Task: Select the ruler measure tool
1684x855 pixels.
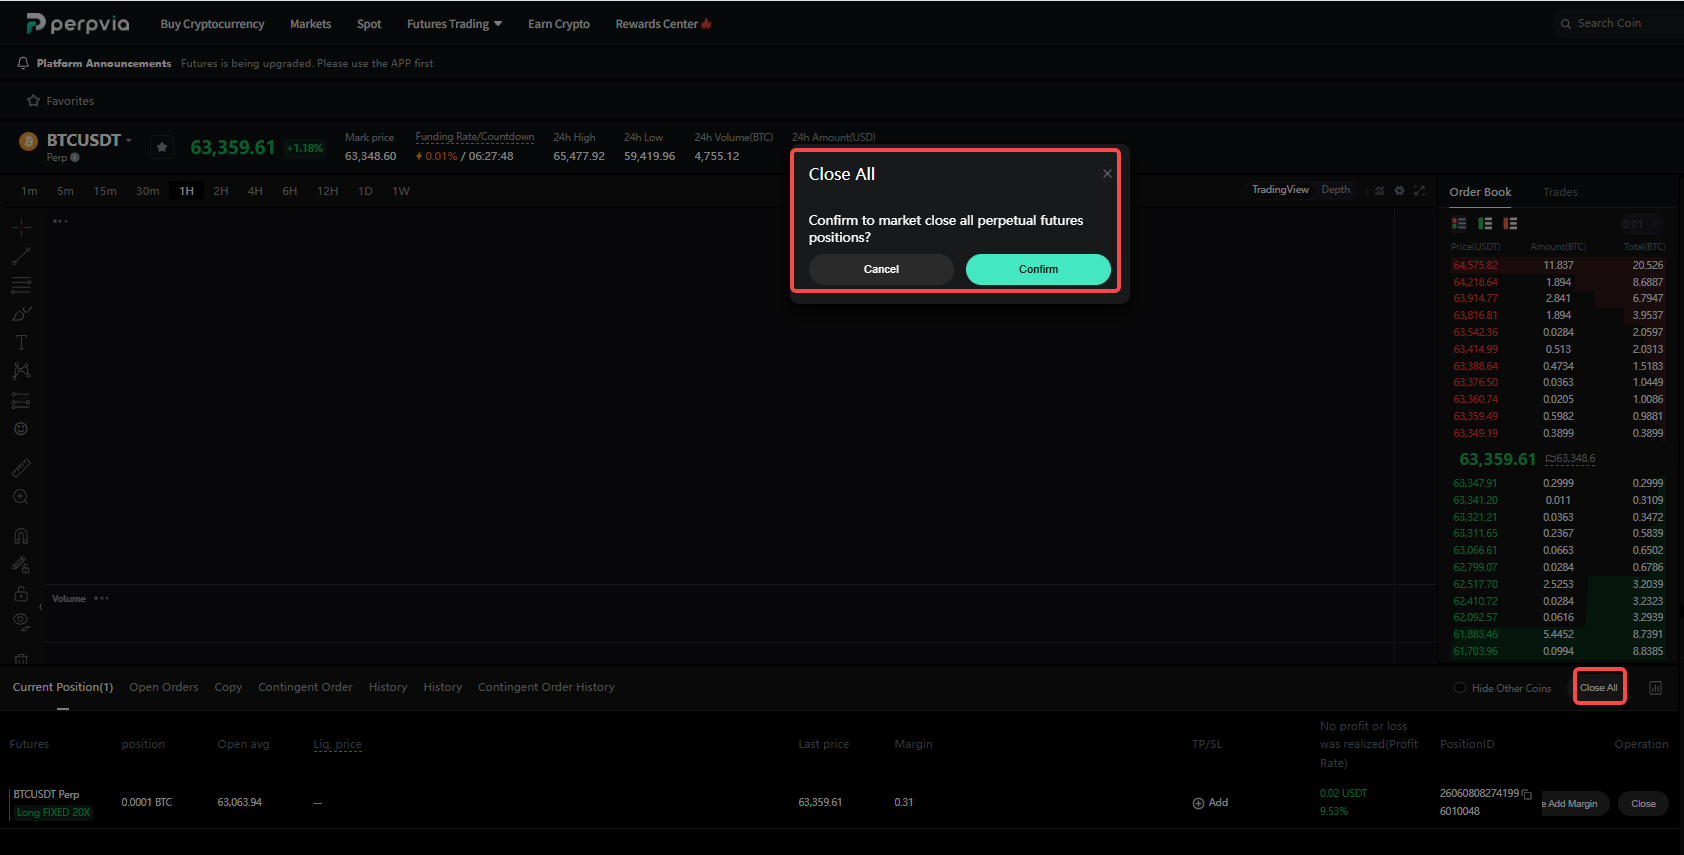Action: (x=21, y=467)
